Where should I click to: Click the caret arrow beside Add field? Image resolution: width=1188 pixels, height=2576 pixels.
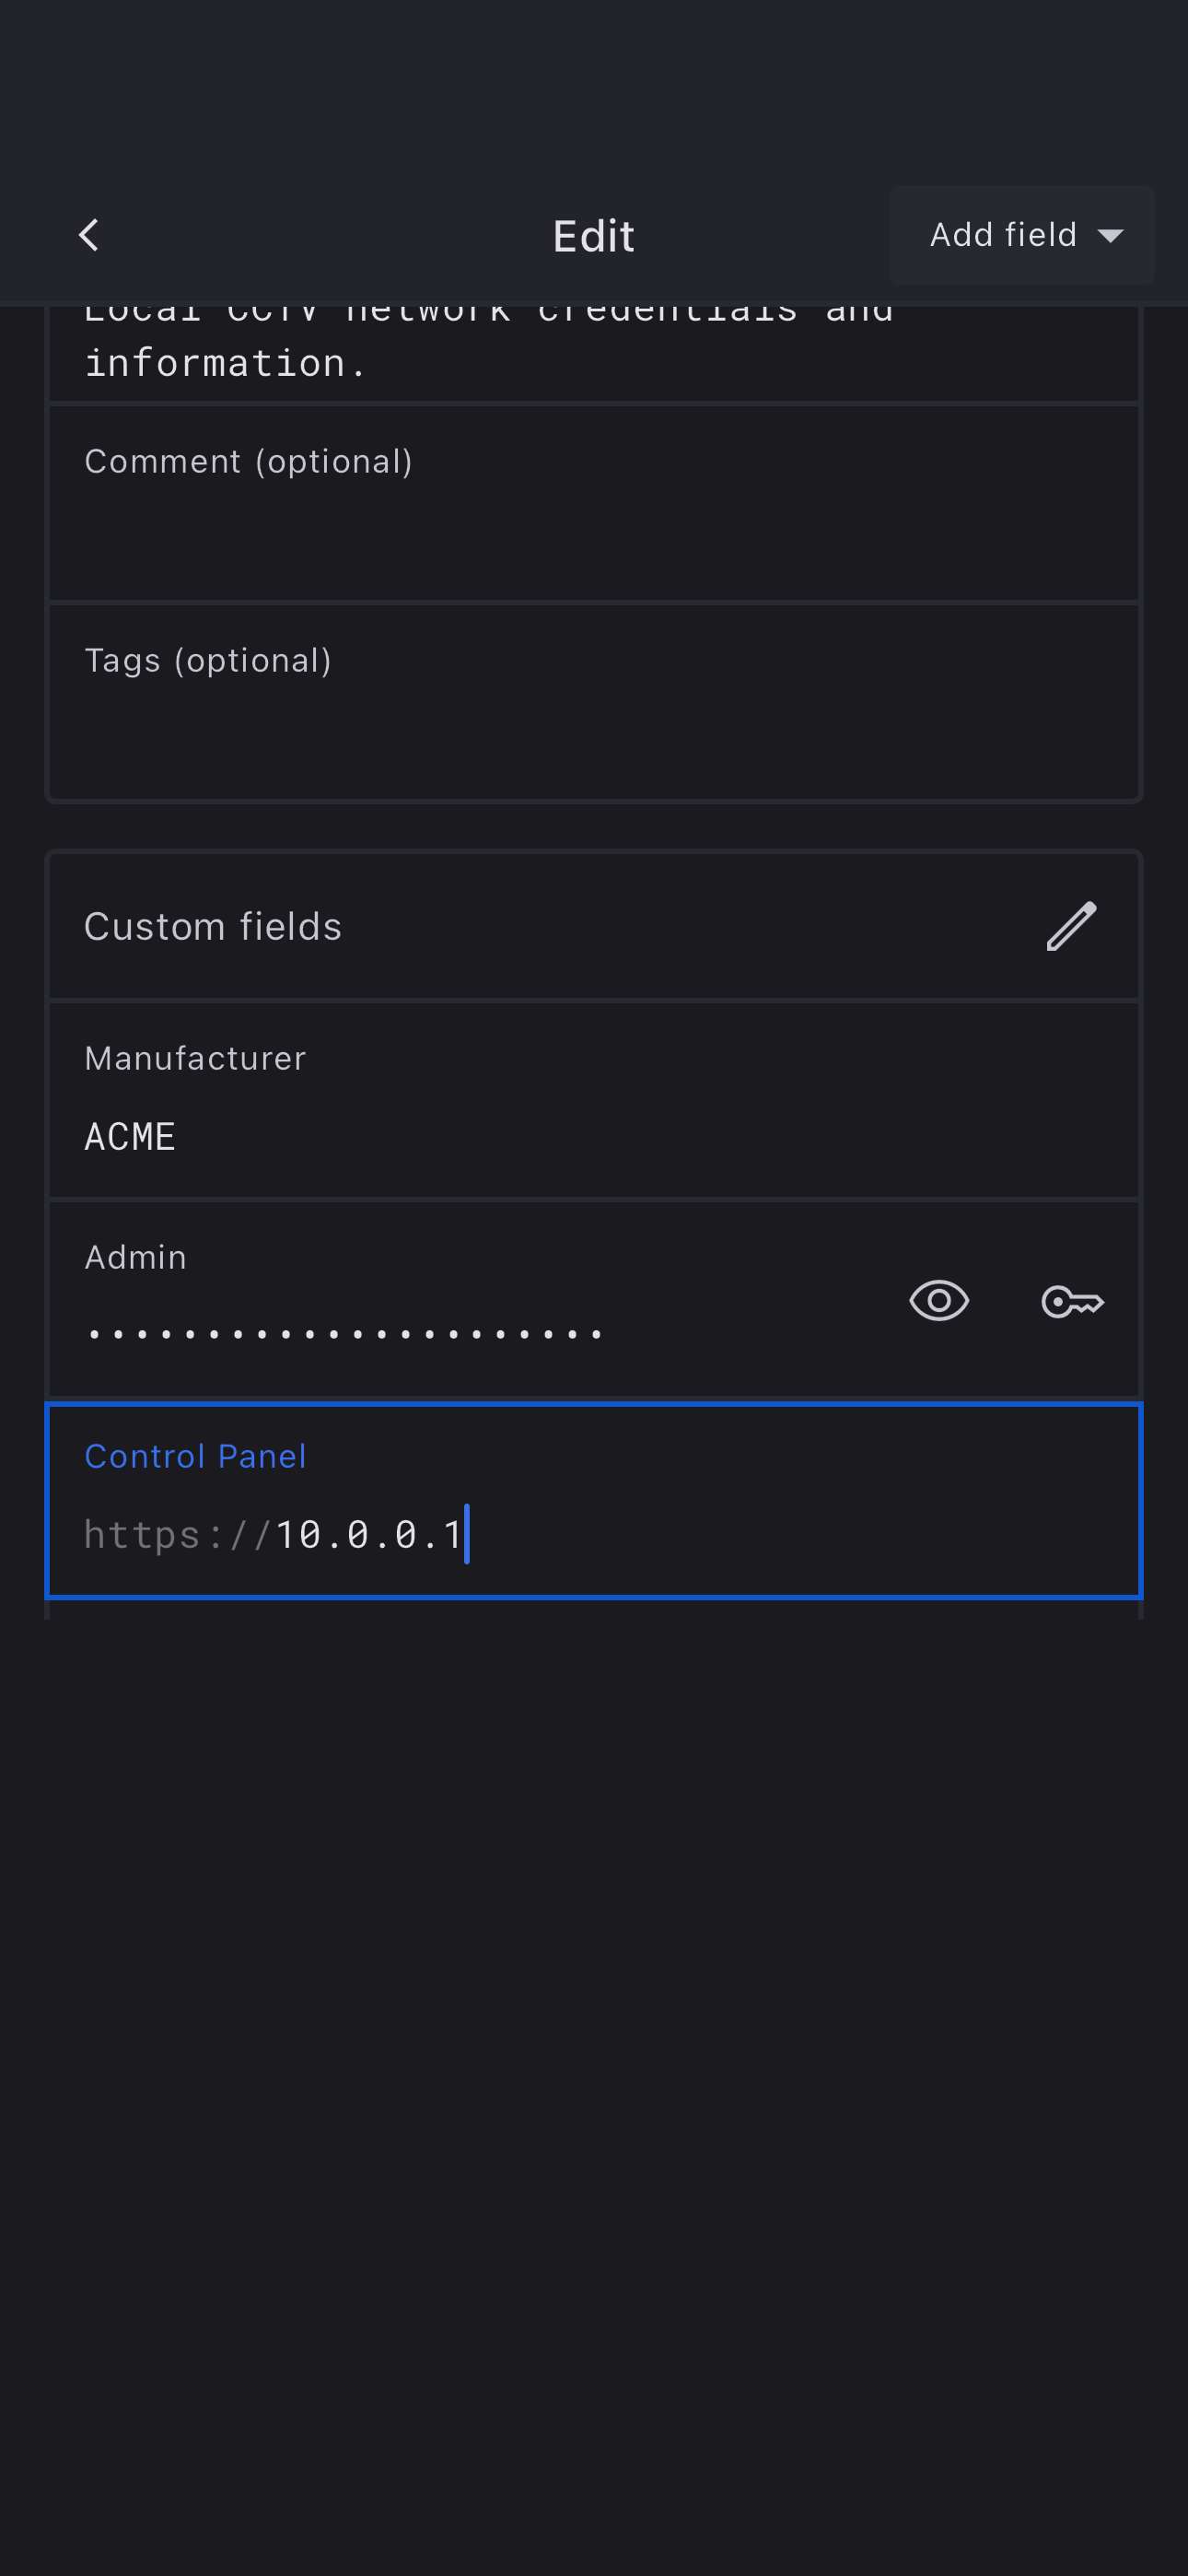tap(1110, 237)
